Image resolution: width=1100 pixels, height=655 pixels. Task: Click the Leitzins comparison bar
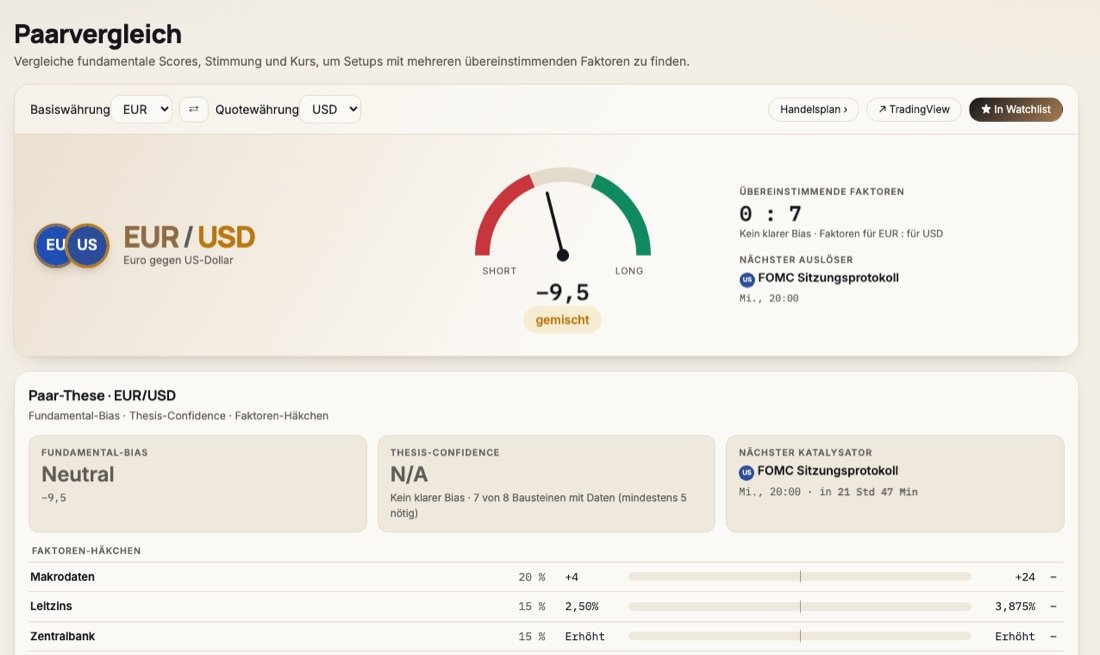click(x=800, y=606)
